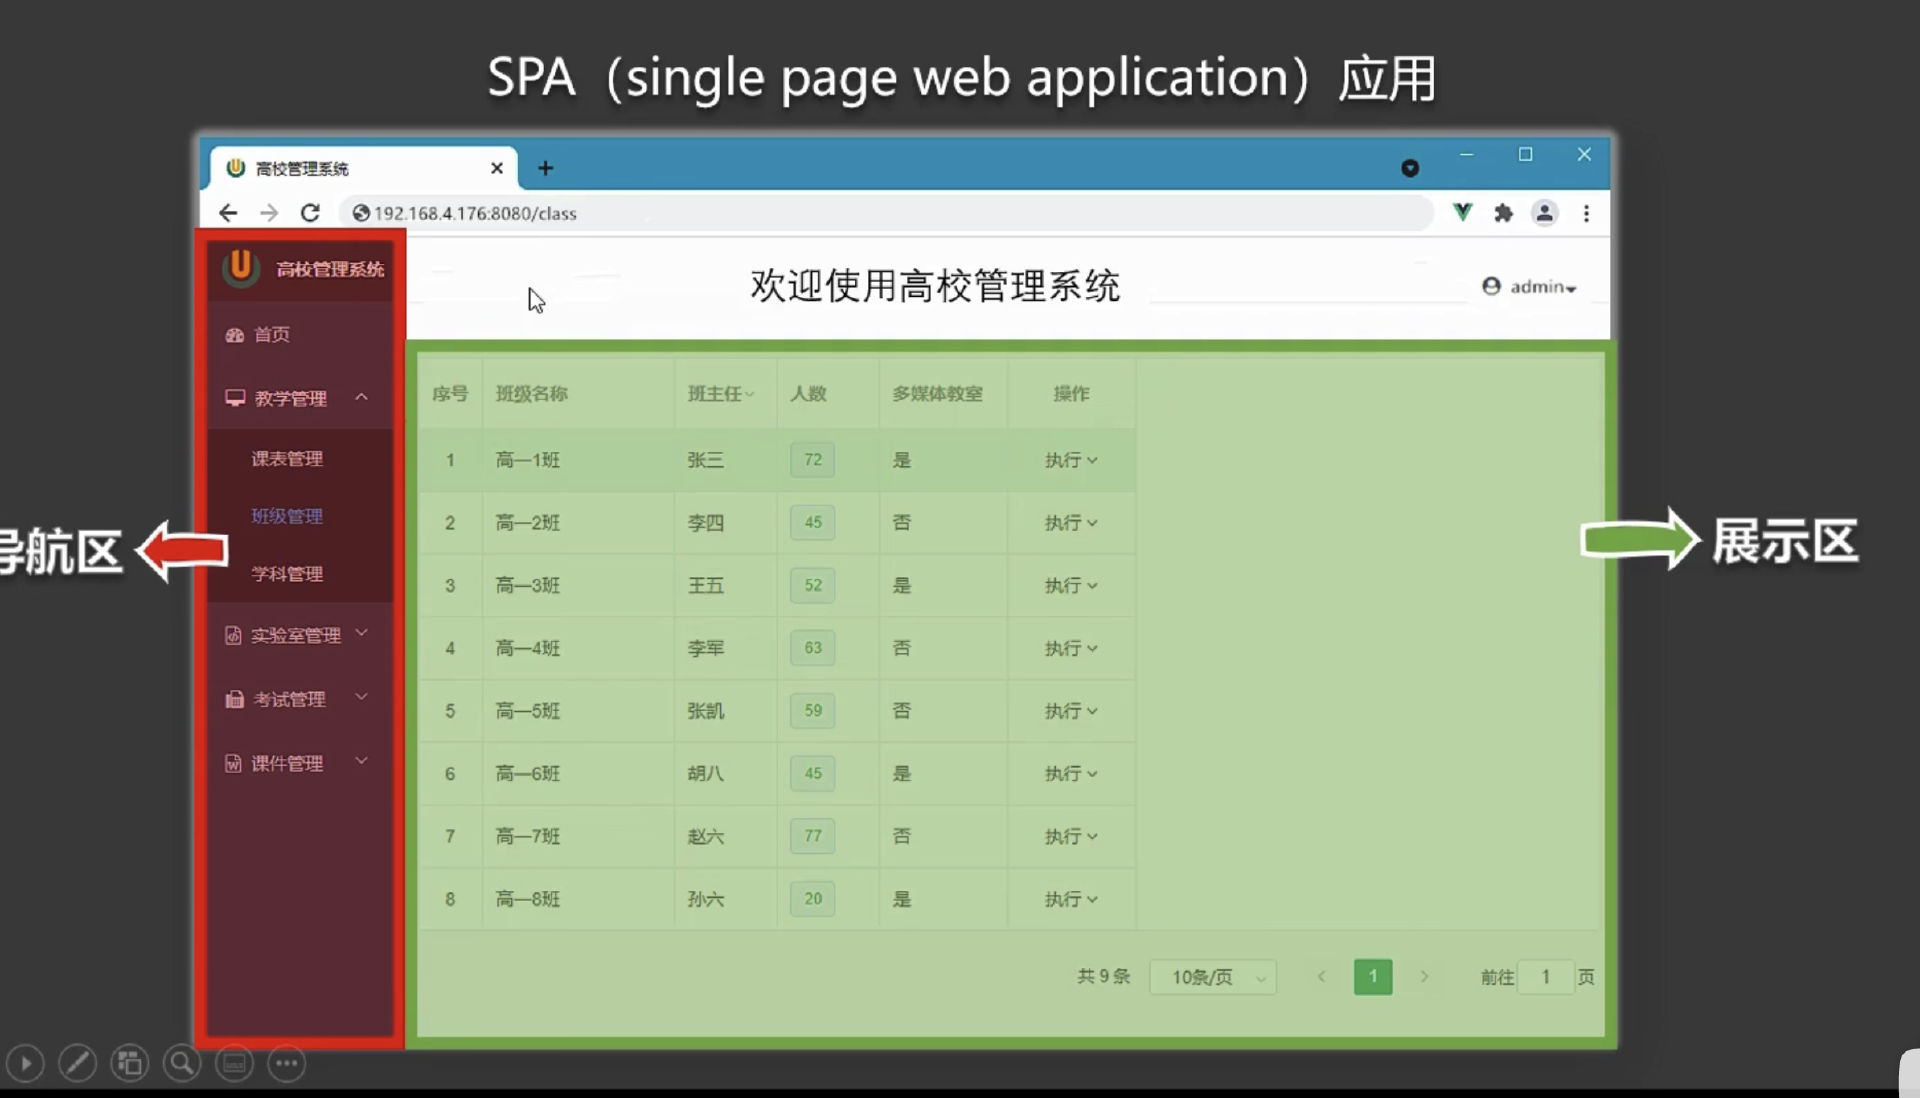Open the slideshow more options icon
This screenshot has width=1920, height=1098.
286,1063
